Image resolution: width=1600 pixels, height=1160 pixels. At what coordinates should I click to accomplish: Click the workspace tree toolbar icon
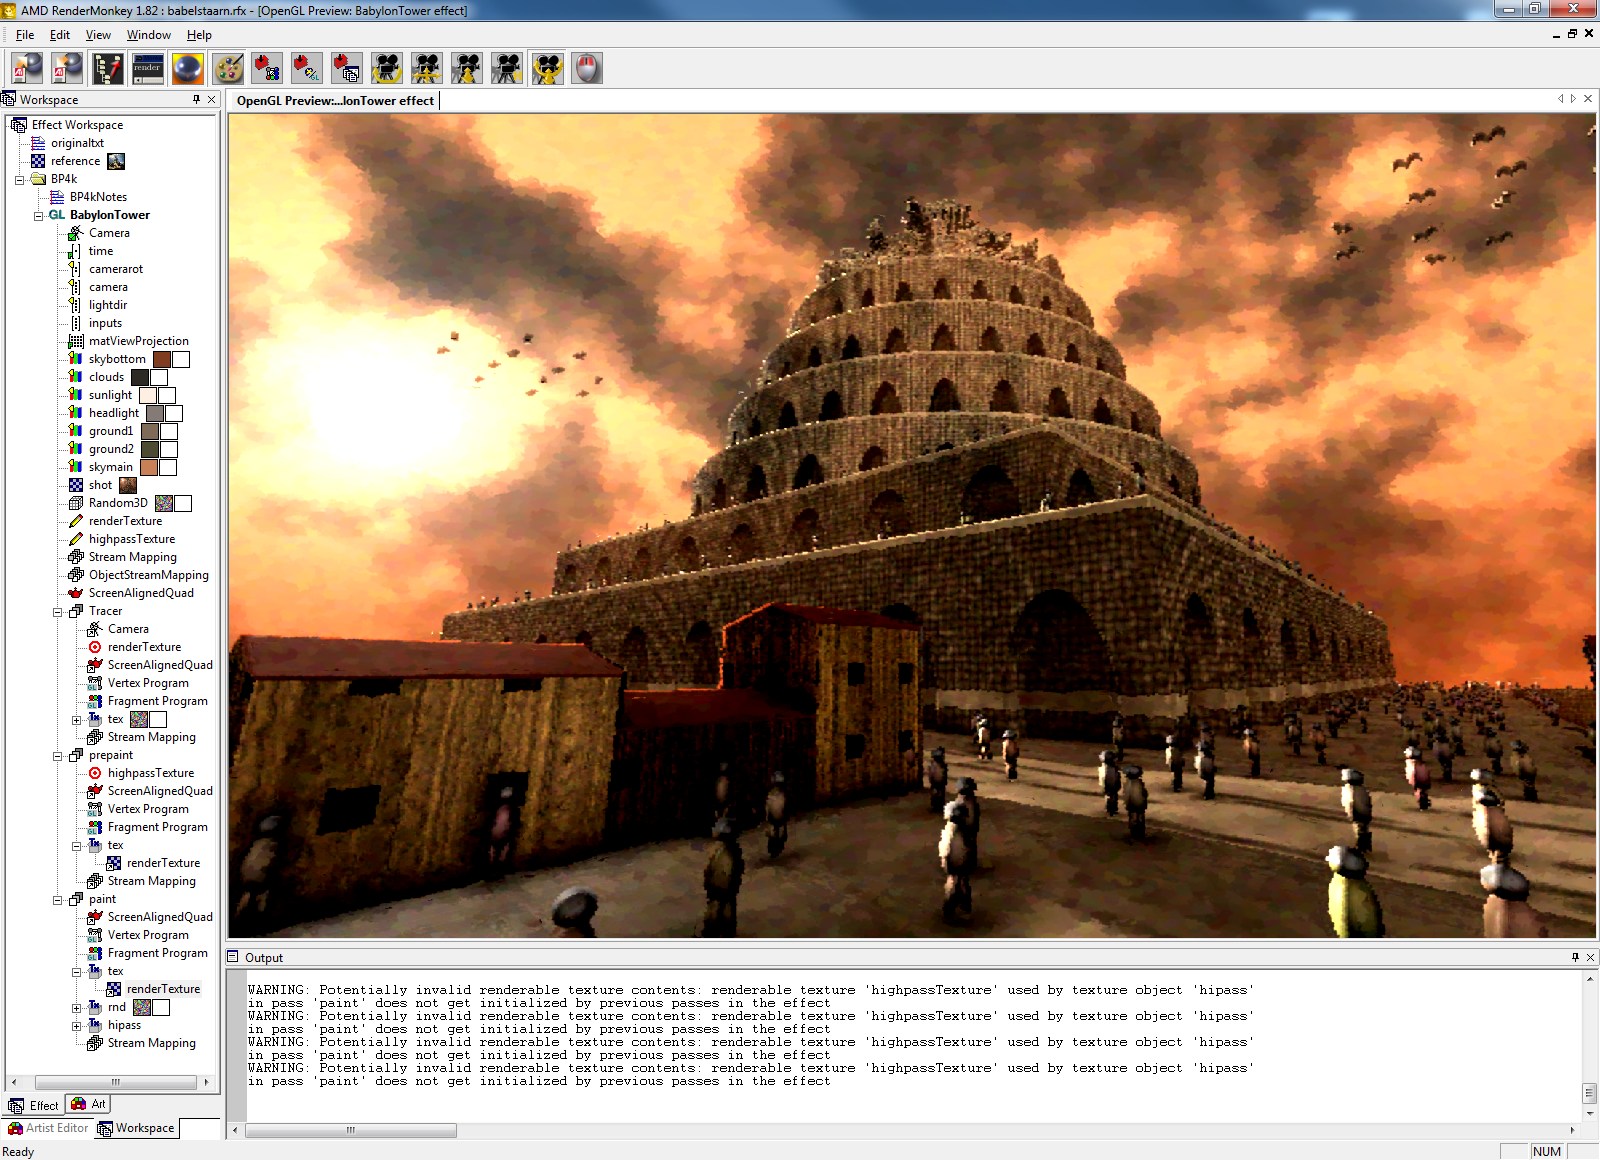click(107, 68)
